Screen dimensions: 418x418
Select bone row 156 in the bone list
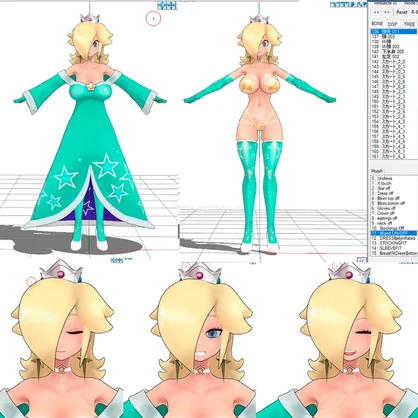point(394,131)
